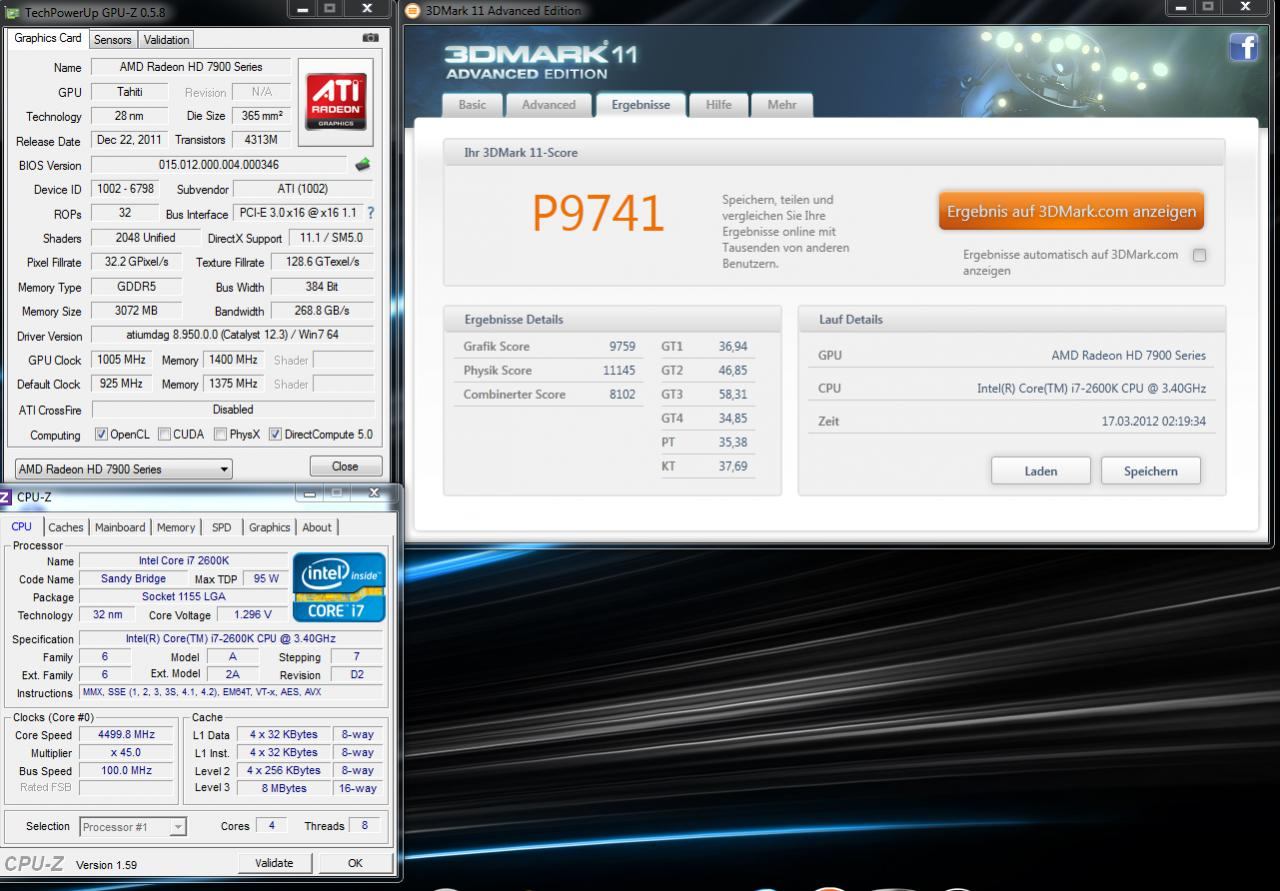Open the Processor #1 selection dropdown
This screenshot has height=891, width=1280.
[132, 827]
